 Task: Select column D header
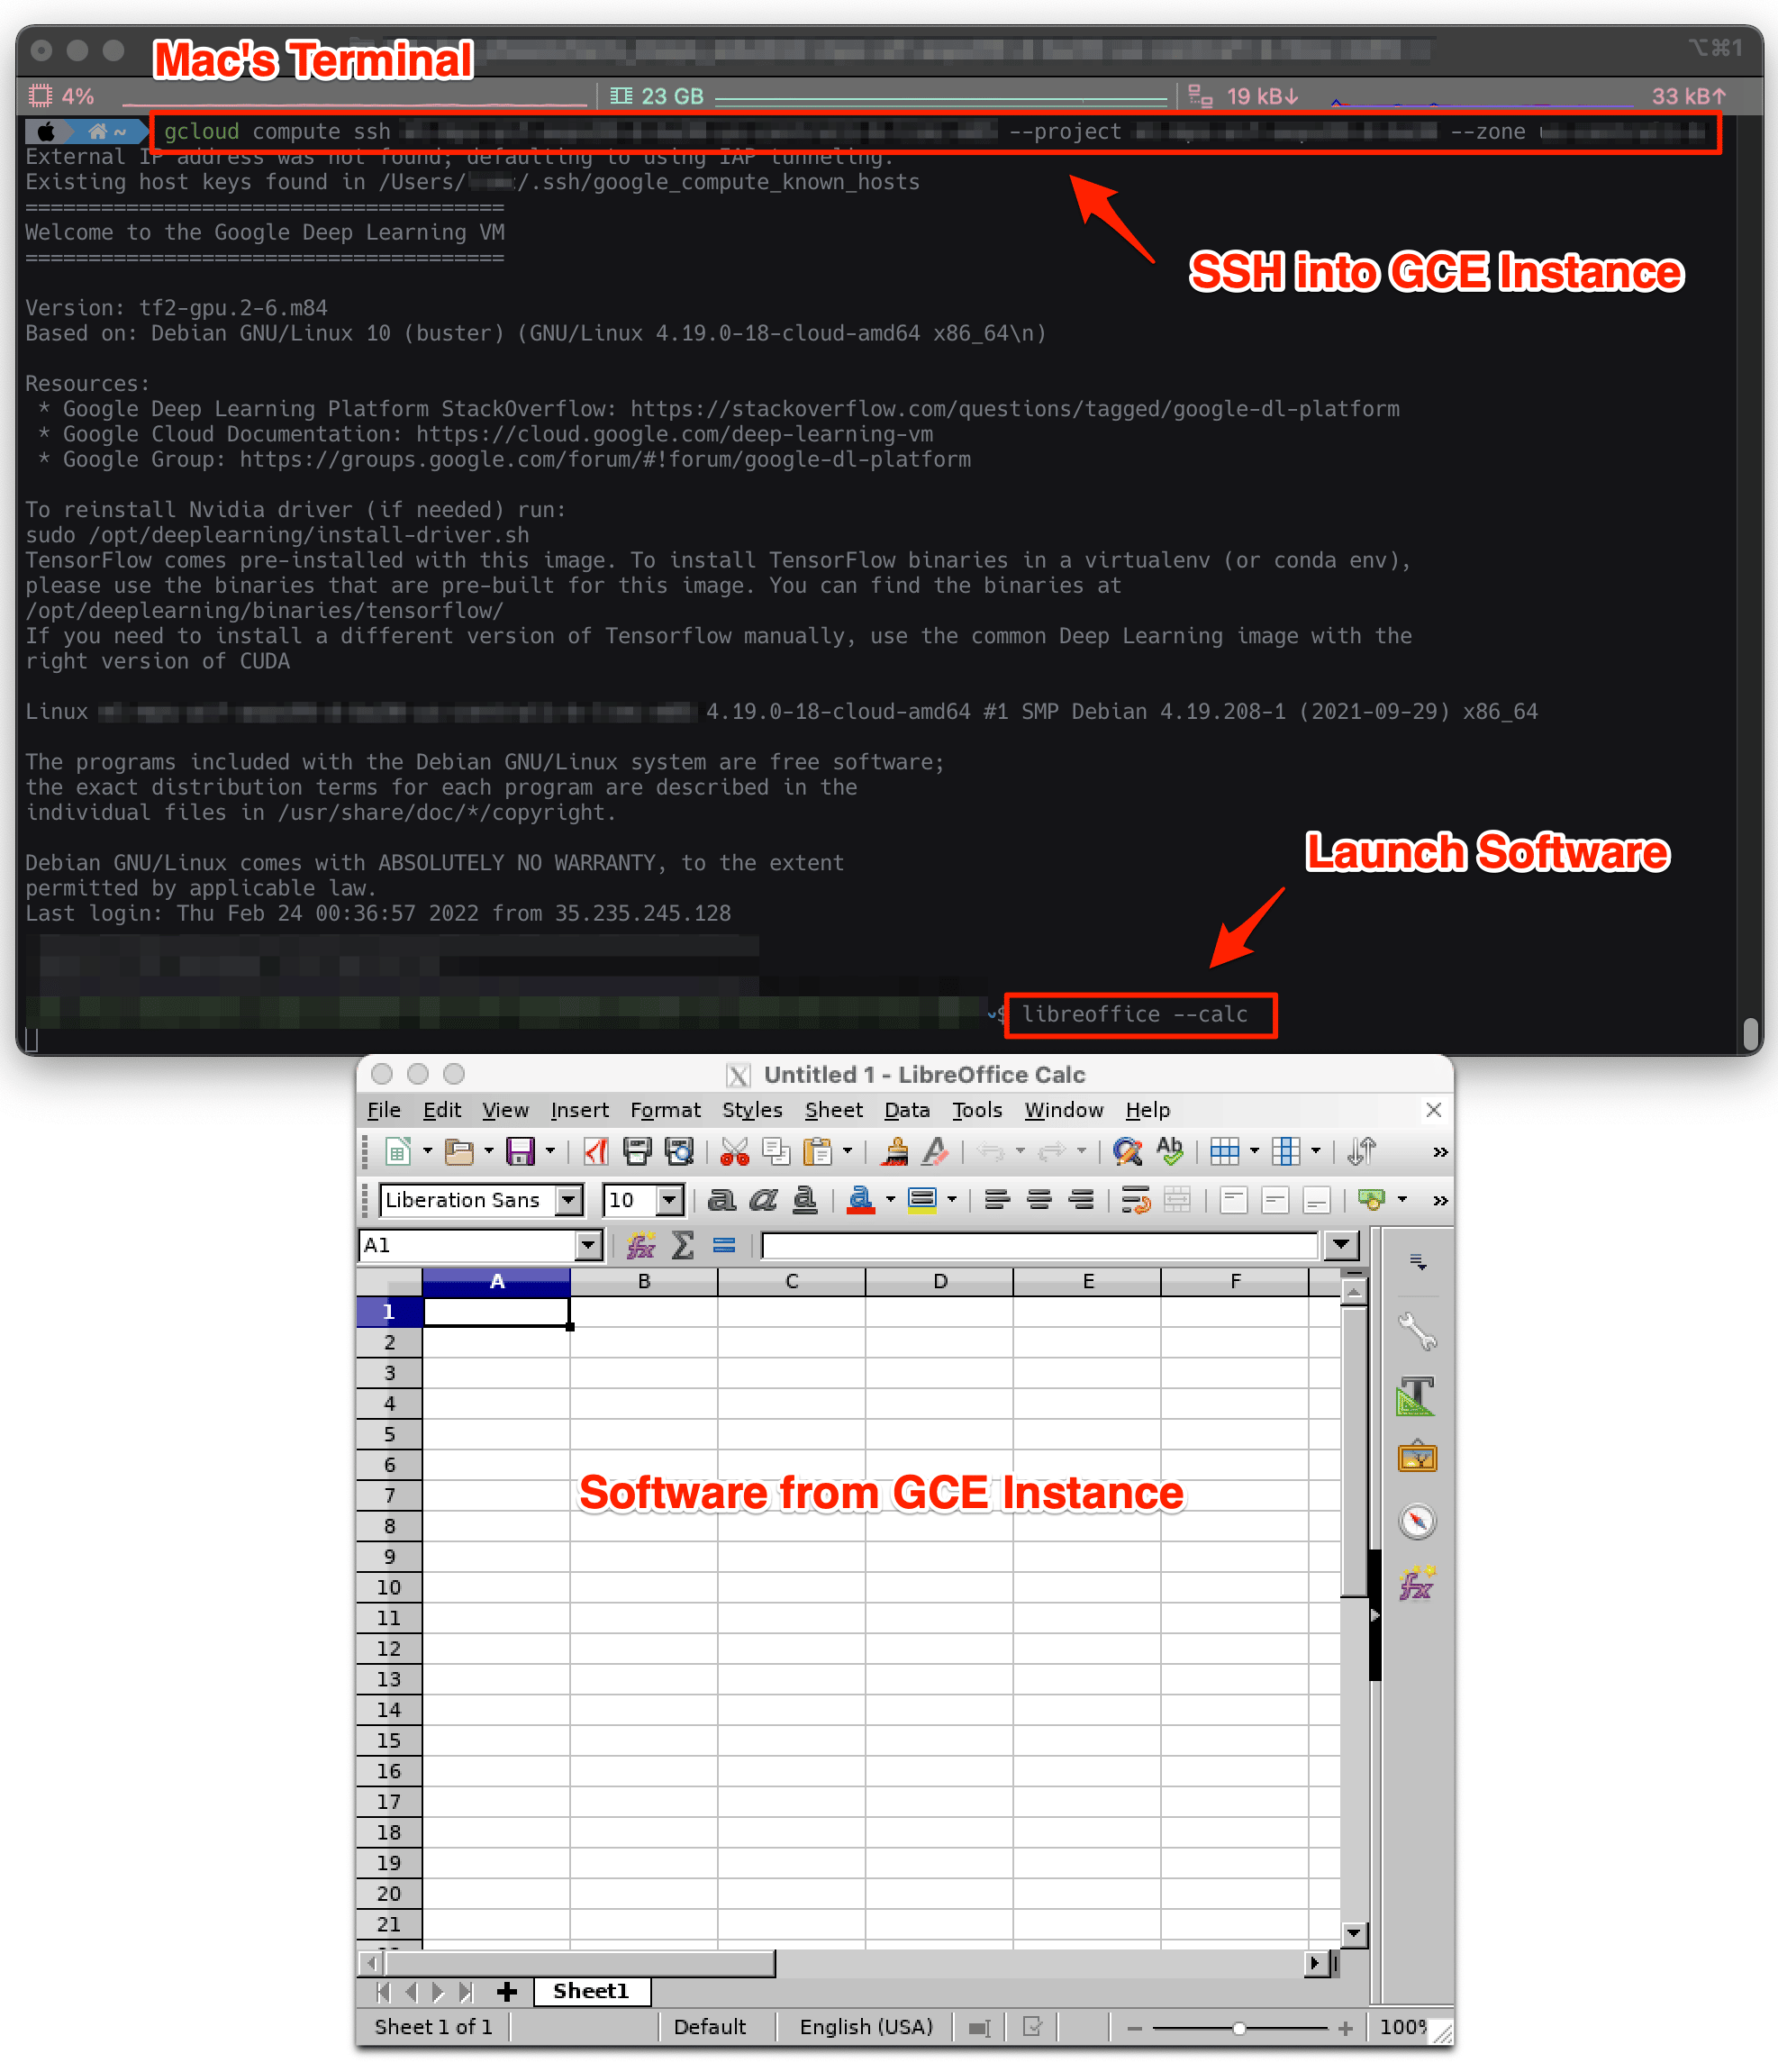(939, 1281)
